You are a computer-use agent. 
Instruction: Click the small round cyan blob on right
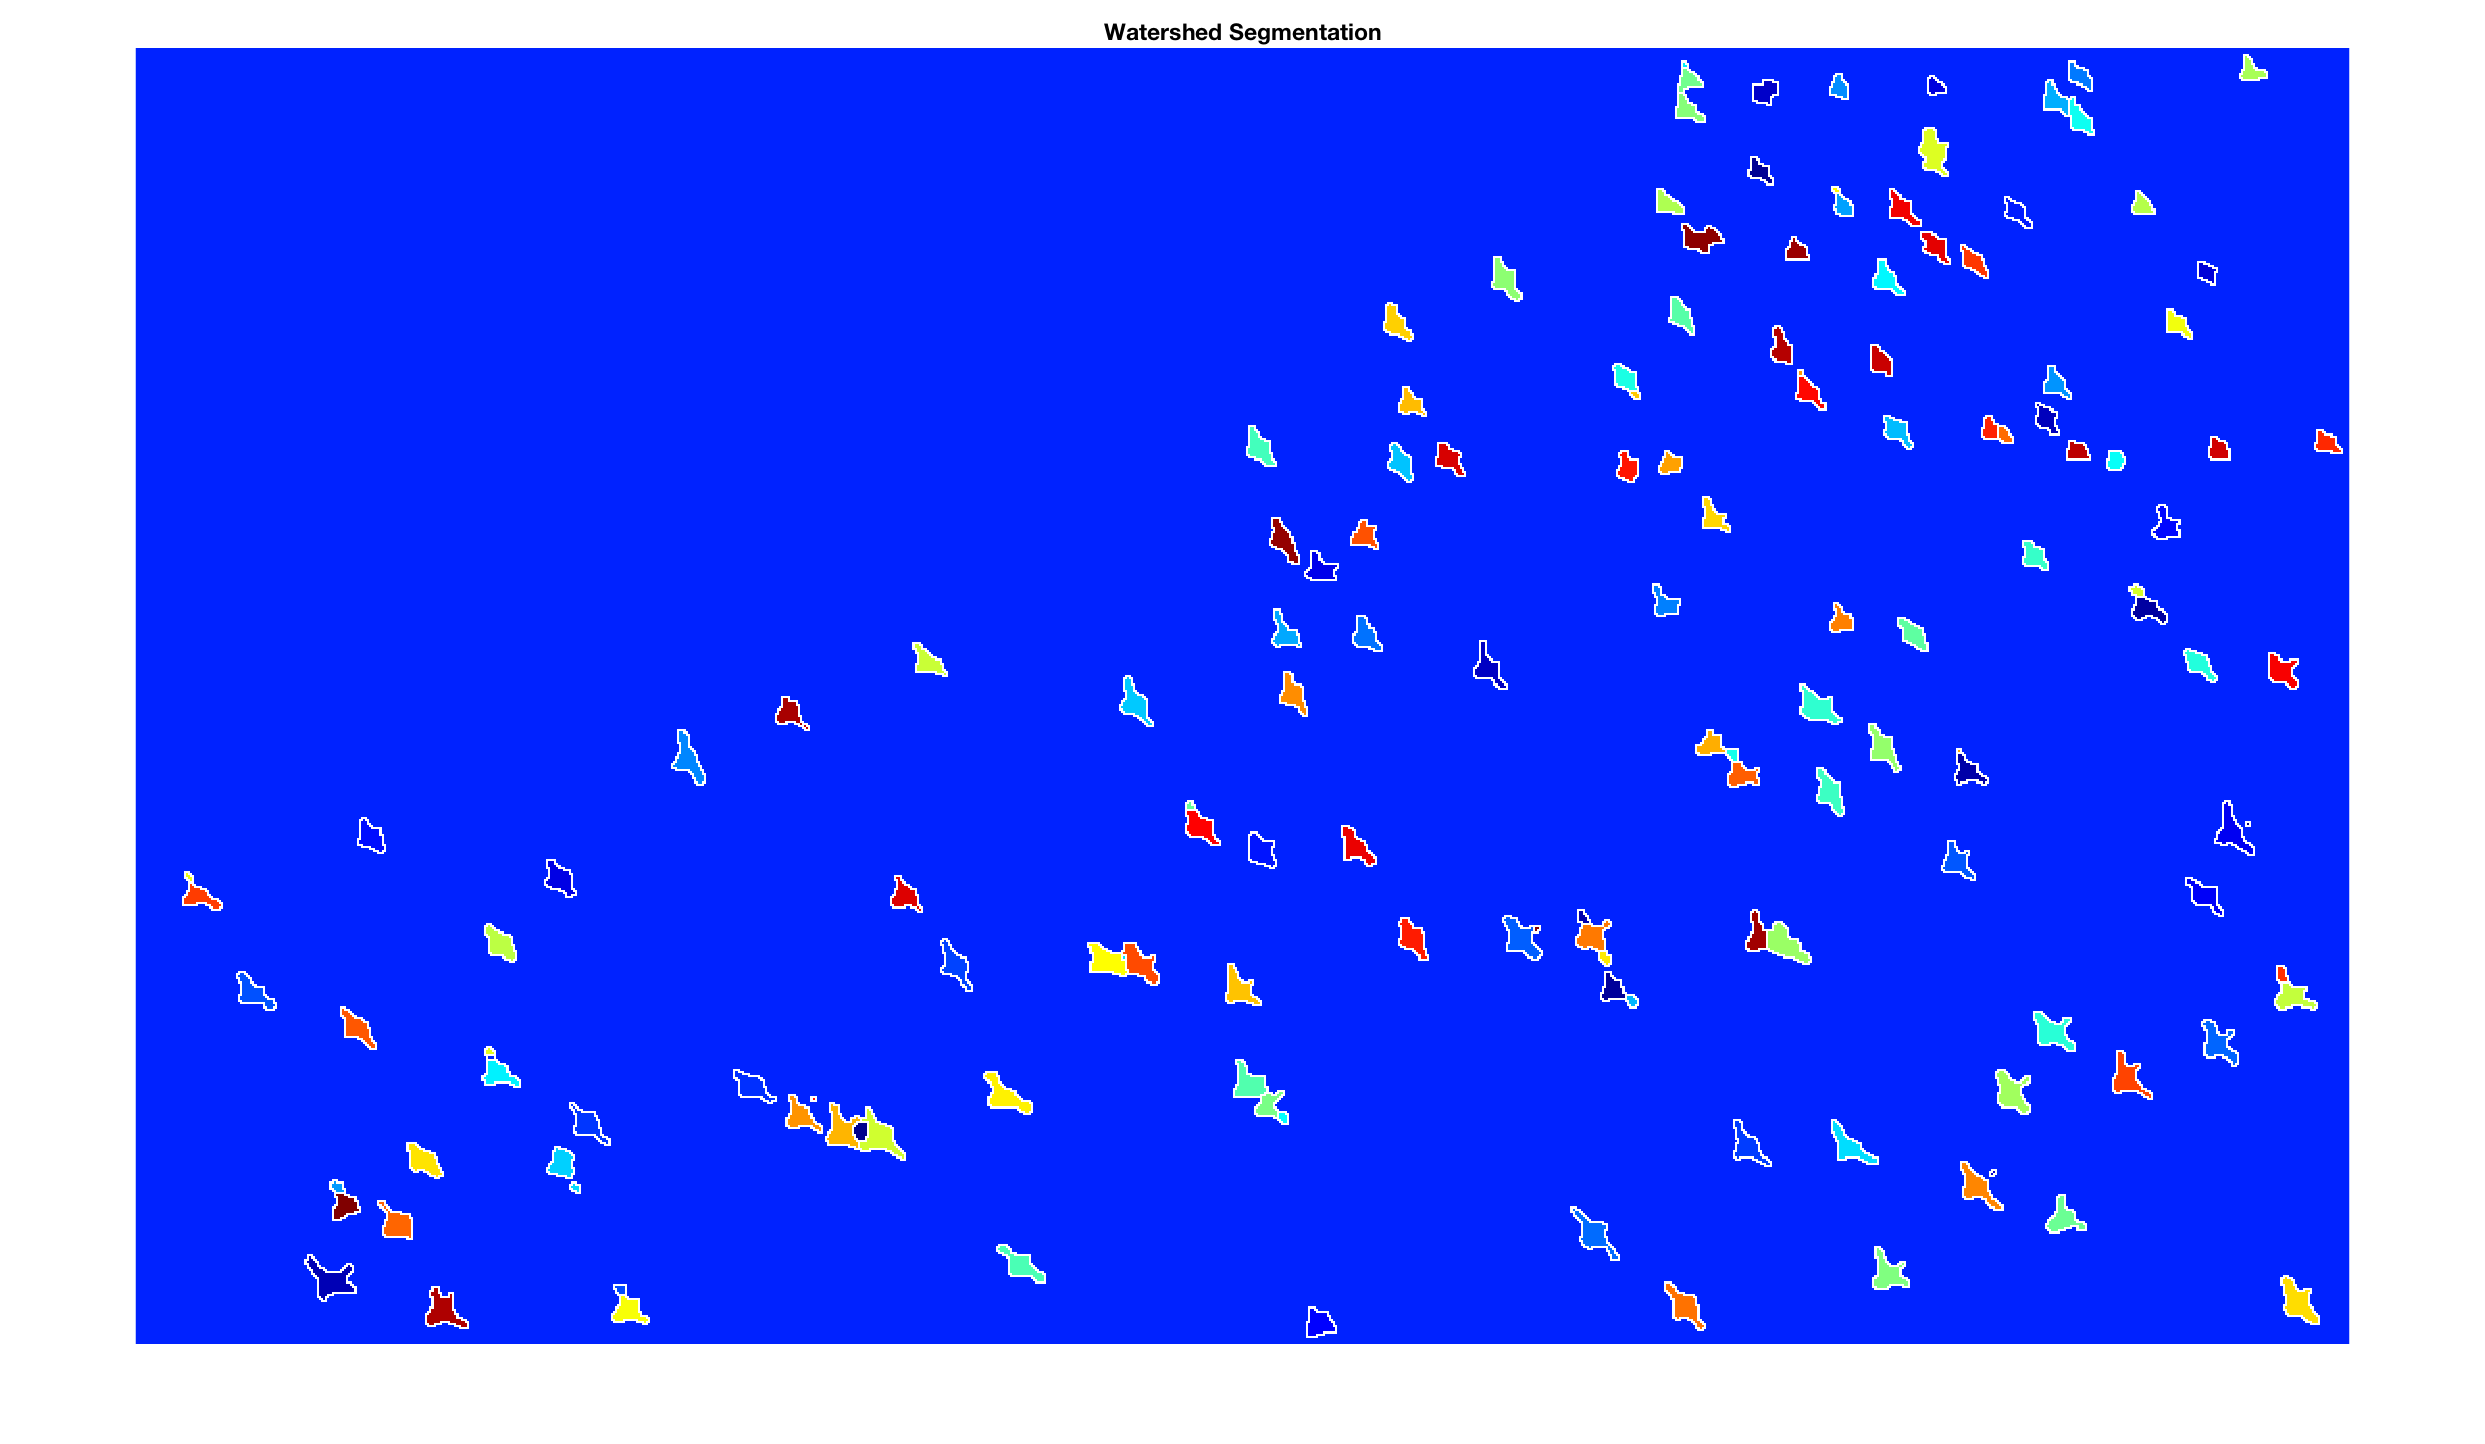click(2115, 460)
